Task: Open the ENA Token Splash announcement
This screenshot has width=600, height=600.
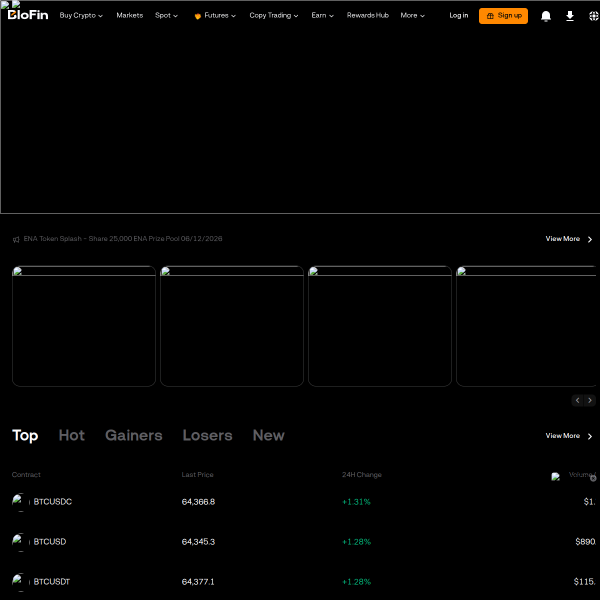Action: [123, 239]
